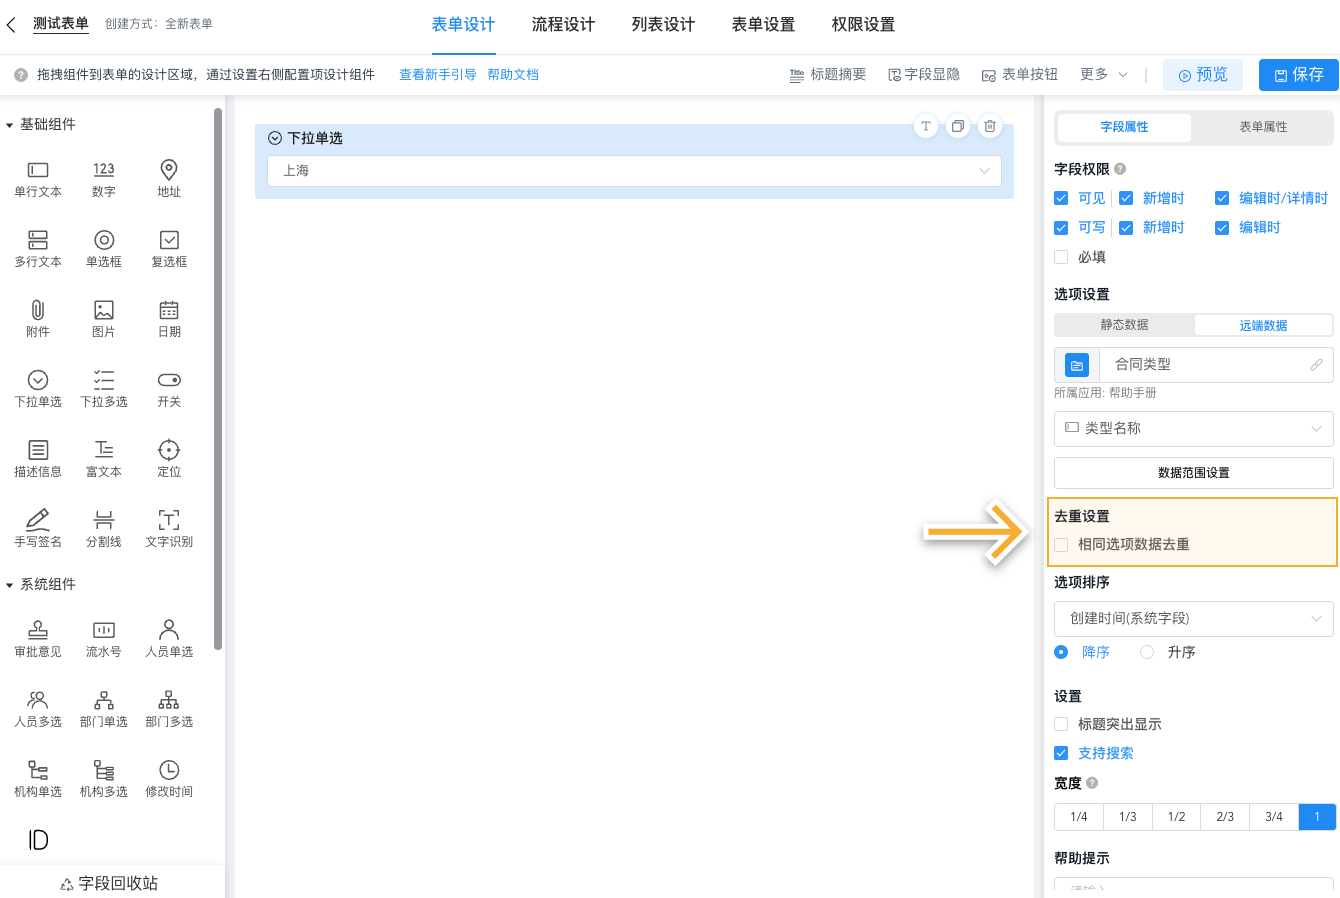Add a 手写签名 component

pos(37,527)
